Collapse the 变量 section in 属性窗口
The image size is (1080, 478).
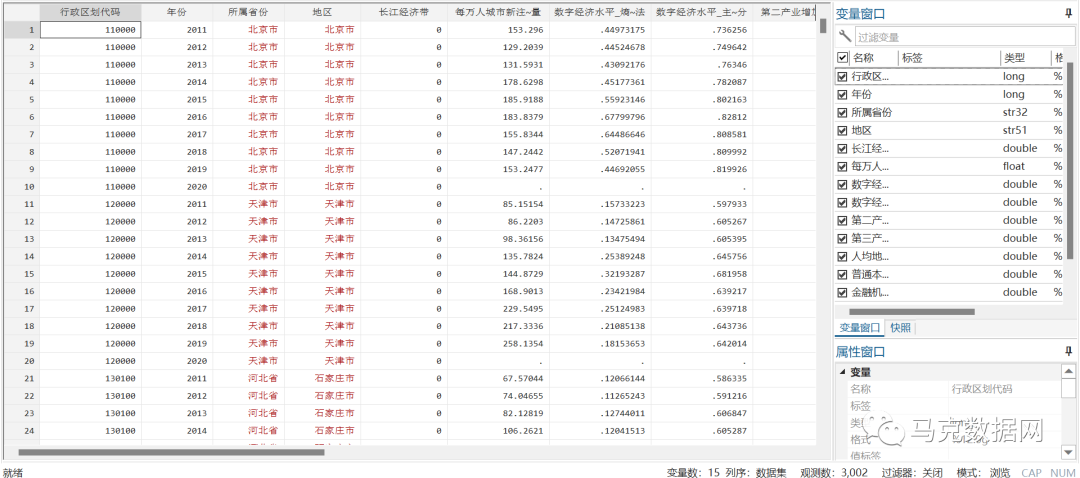click(842, 372)
